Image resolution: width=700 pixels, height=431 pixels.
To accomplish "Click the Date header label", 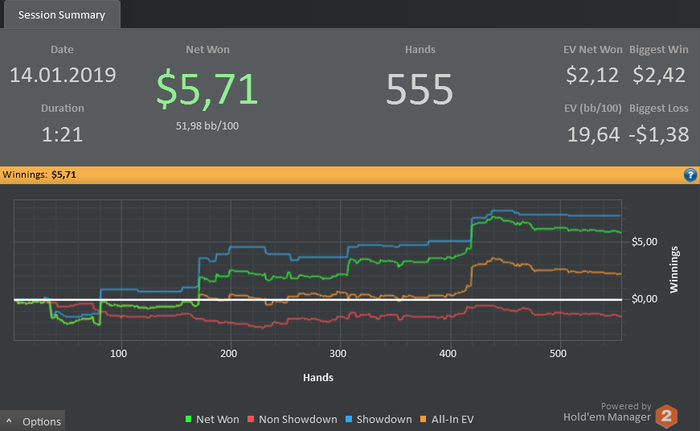I will 62,50.
